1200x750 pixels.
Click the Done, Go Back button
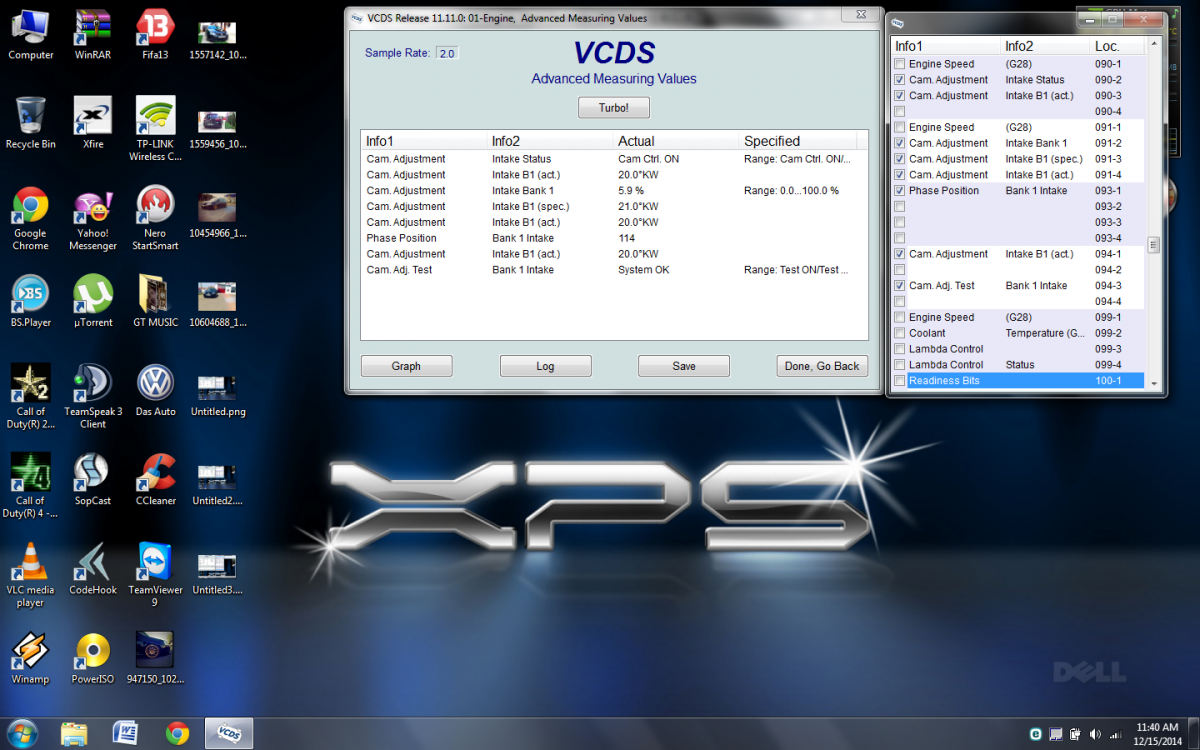coord(822,366)
